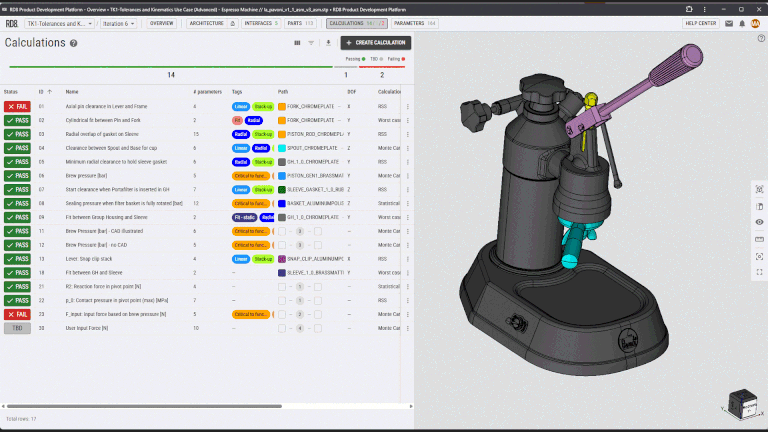Click the orange swatch for FORK_CHROMEPLATE in row 01
This screenshot has height=432, width=768.
[x=282, y=106]
